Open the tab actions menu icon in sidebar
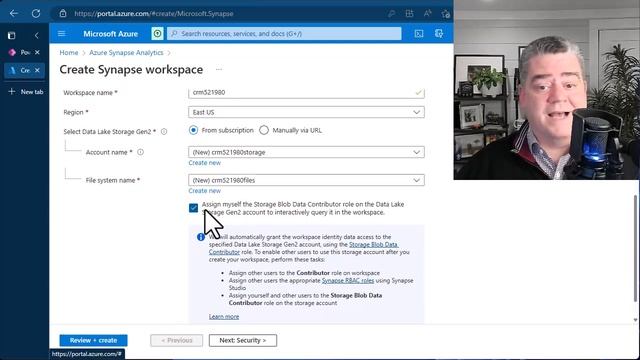 pos(11,36)
